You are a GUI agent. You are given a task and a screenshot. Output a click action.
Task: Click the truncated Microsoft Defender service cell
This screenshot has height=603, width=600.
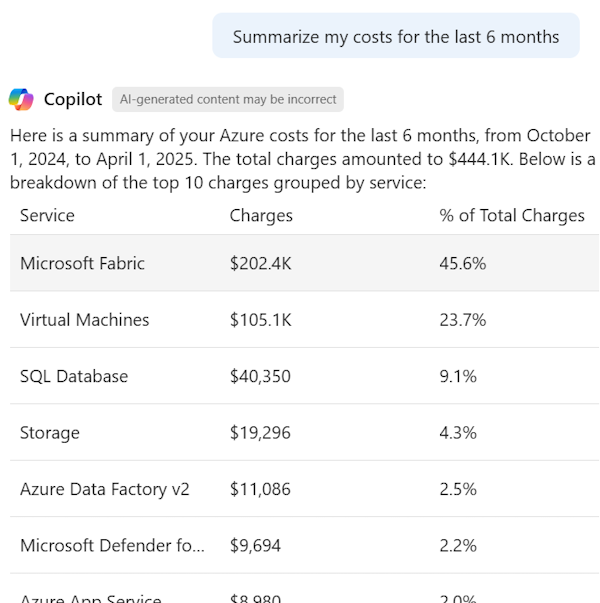click(111, 545)
